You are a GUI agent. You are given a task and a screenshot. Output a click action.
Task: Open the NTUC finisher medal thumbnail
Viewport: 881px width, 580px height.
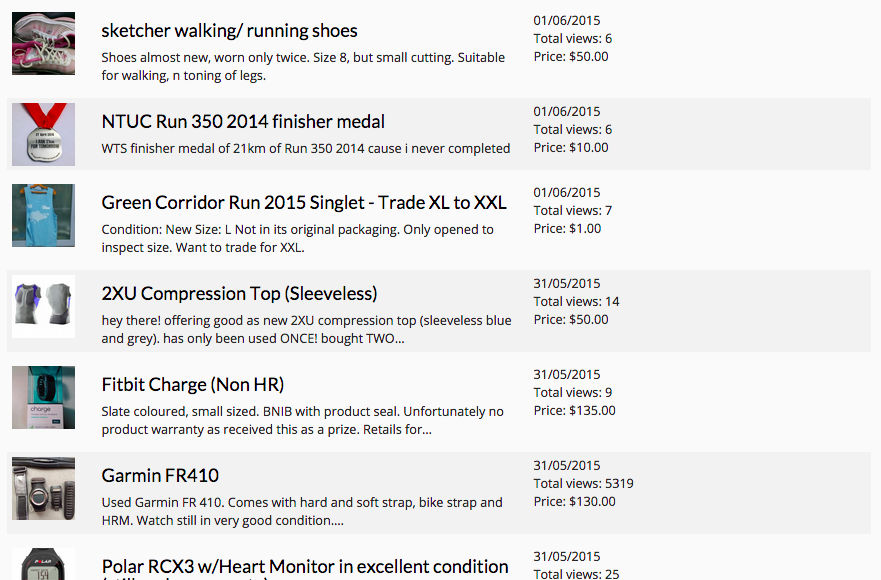point(43,134)
